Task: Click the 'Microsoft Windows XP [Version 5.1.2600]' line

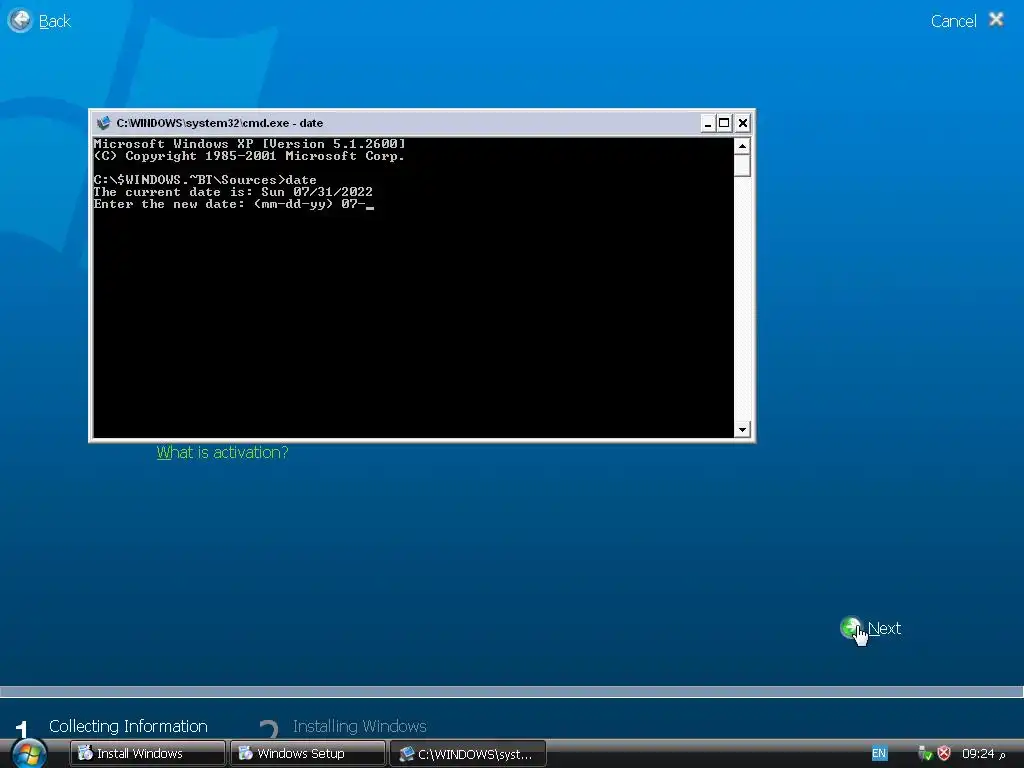Action: [249, 144]
